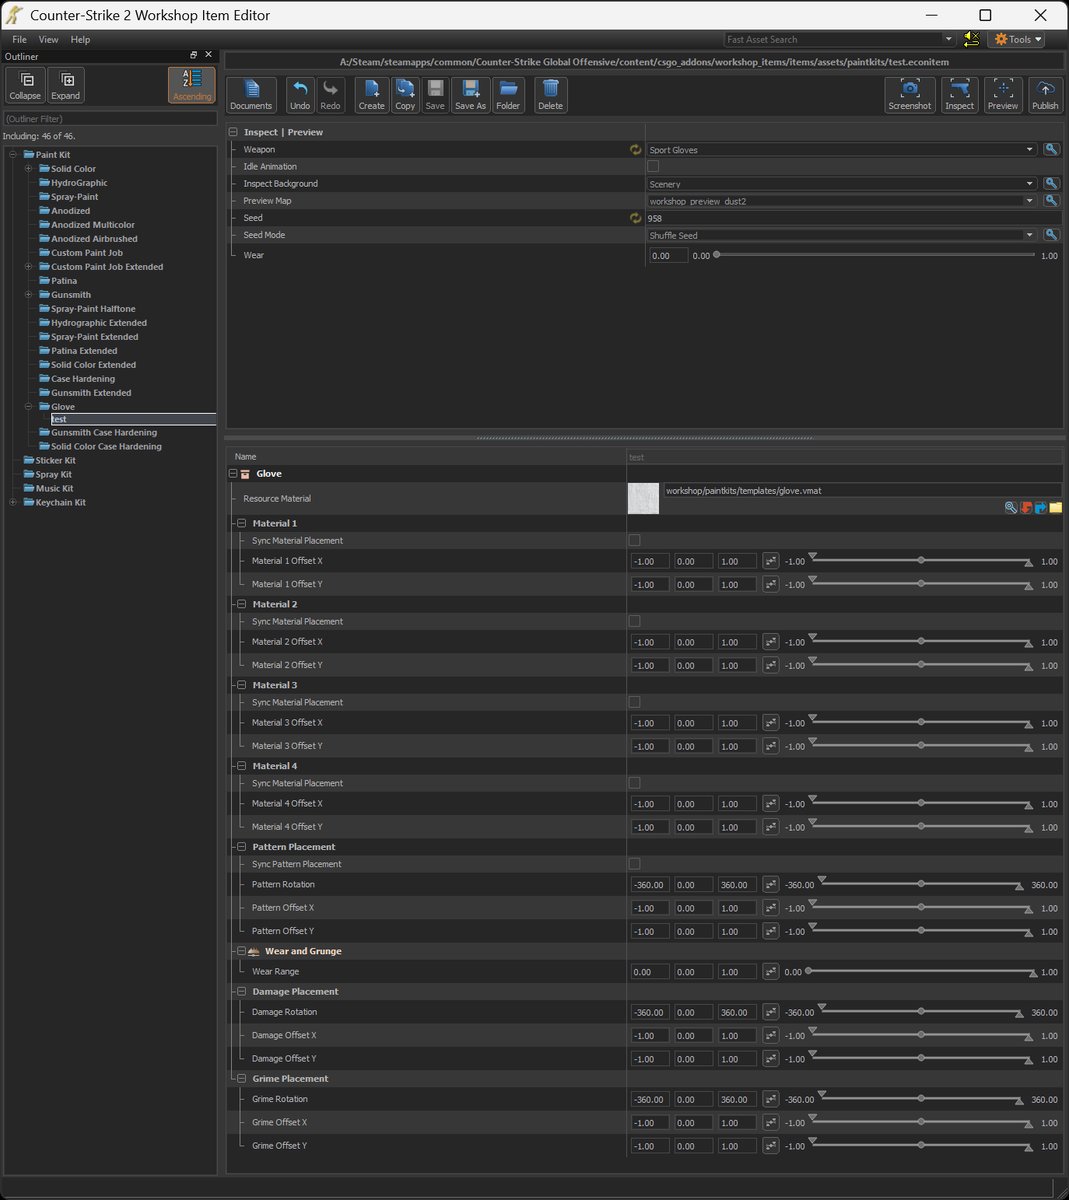Click the Inspect weapon icon

click(x=960, y=95)
